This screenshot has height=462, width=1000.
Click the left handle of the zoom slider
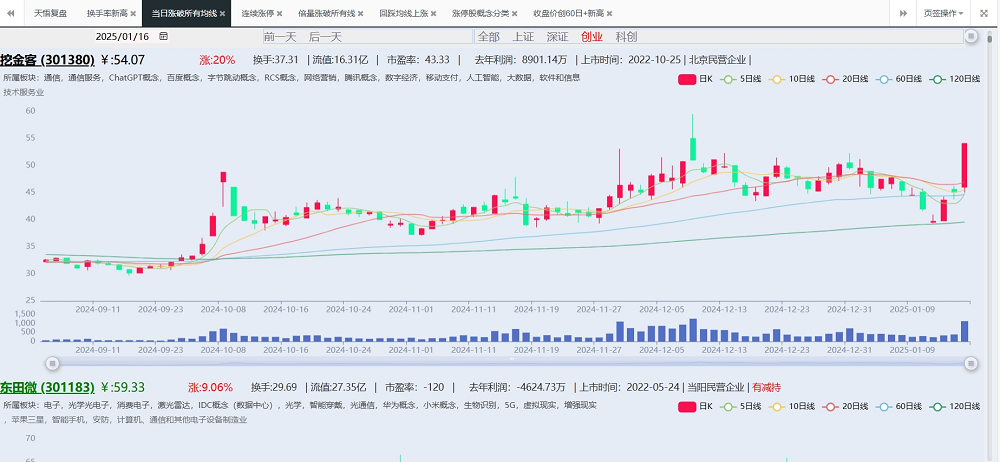(x=53, y=363)
